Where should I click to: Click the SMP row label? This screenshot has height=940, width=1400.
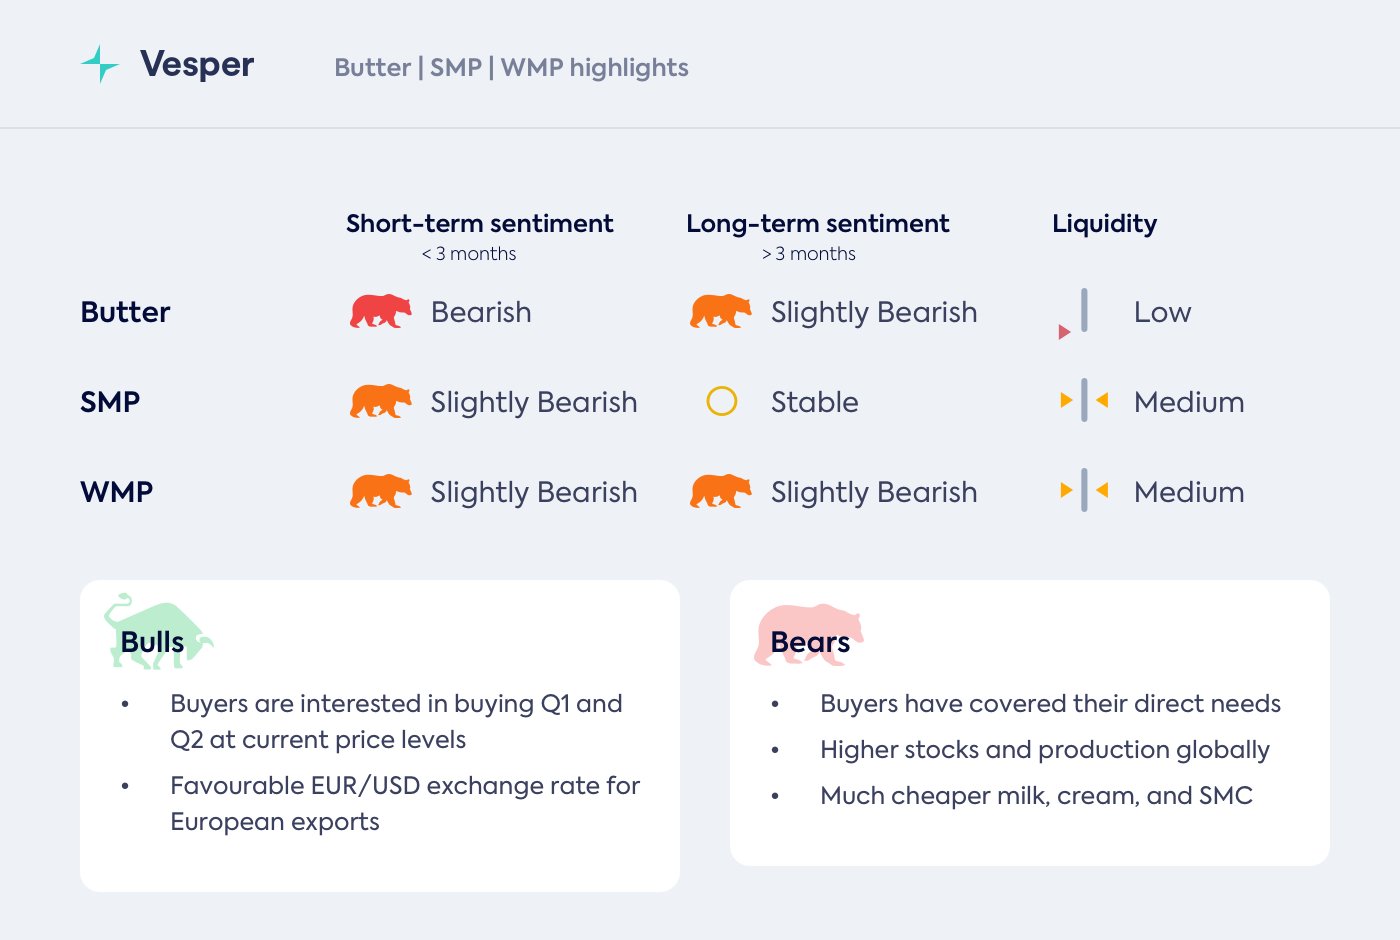(x=110, y=402)
